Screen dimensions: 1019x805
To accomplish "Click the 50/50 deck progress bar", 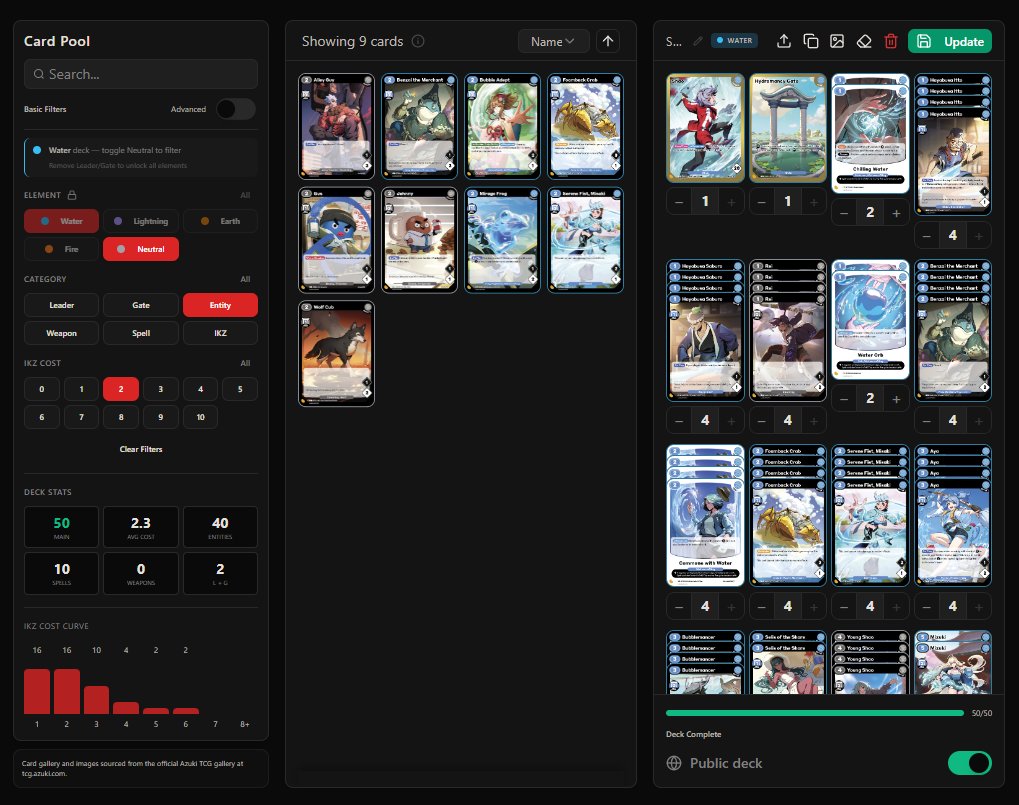I will pos(815,713).
